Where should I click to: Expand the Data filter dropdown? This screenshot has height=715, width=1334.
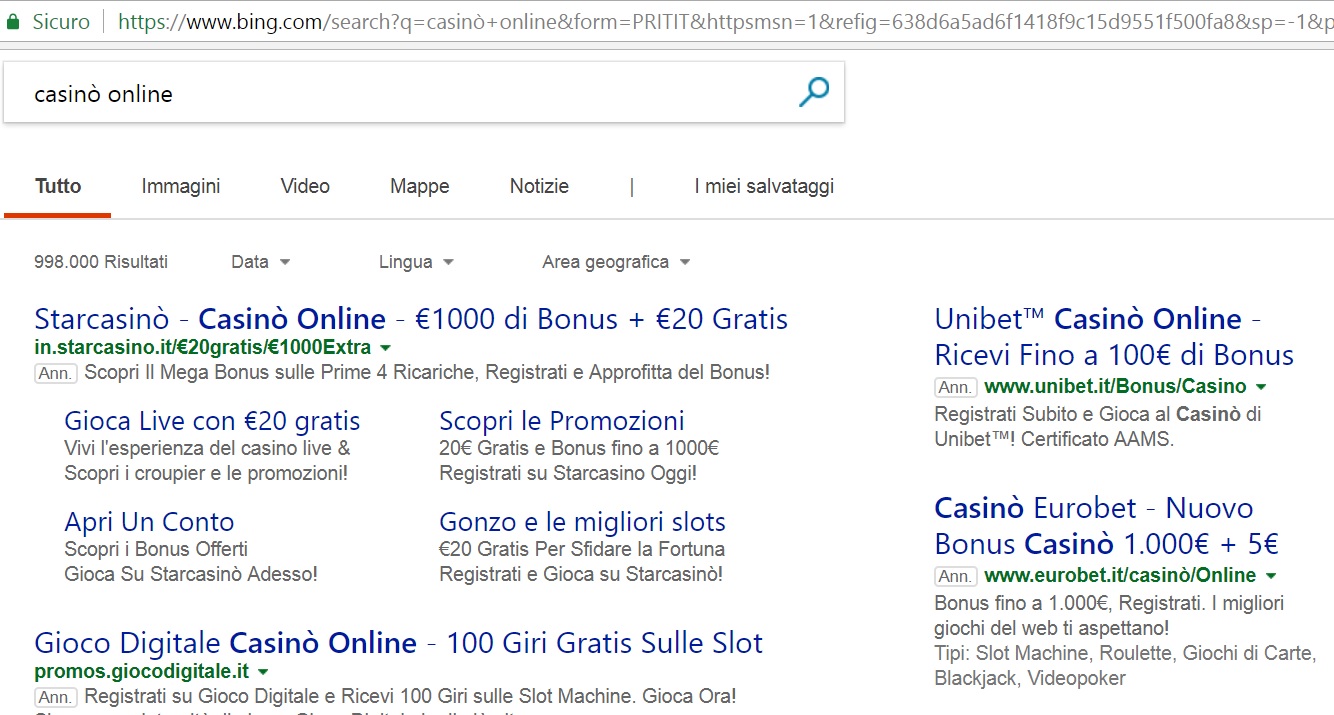[260, 262]
